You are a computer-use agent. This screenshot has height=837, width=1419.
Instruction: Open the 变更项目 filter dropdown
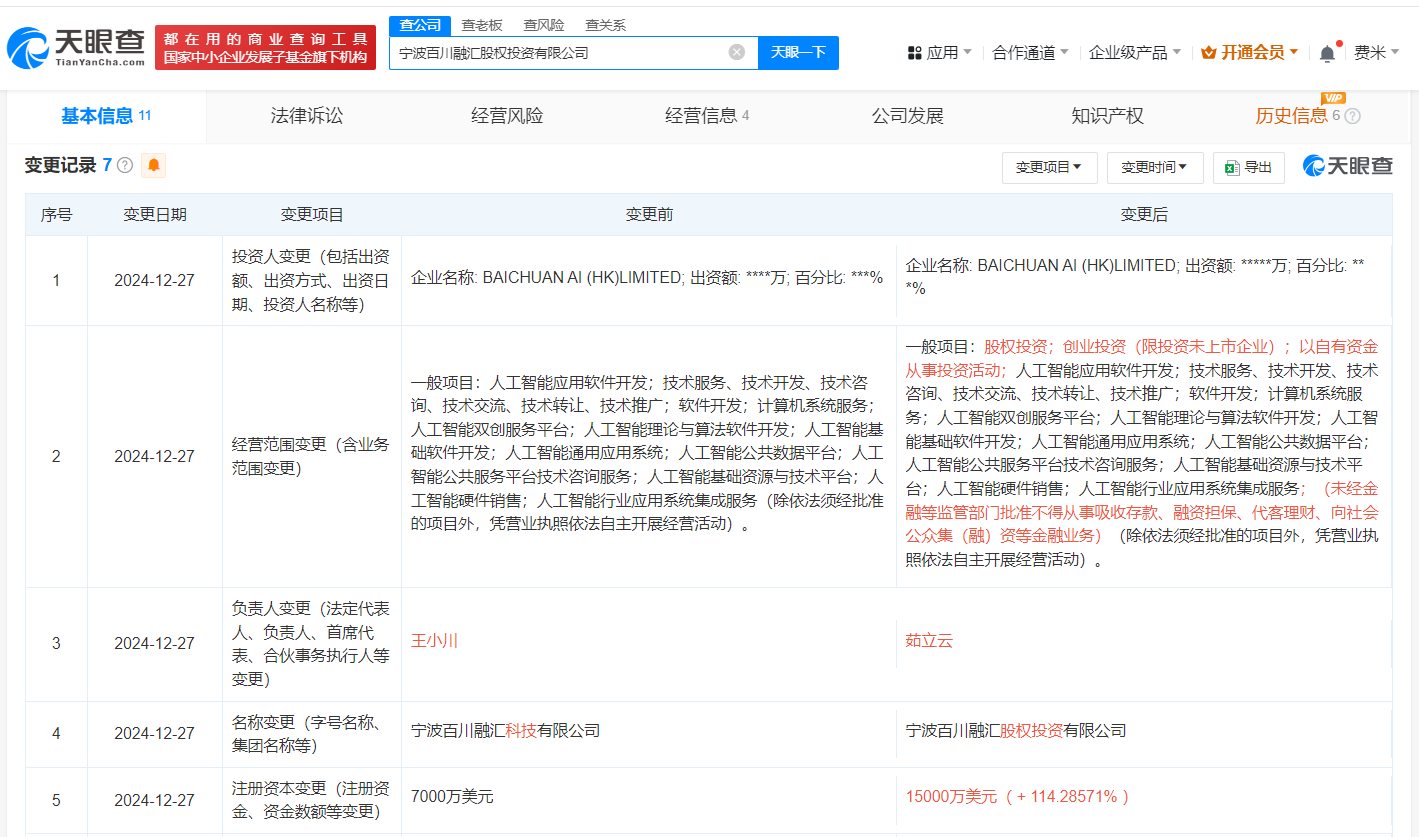tap(1049, 168)
